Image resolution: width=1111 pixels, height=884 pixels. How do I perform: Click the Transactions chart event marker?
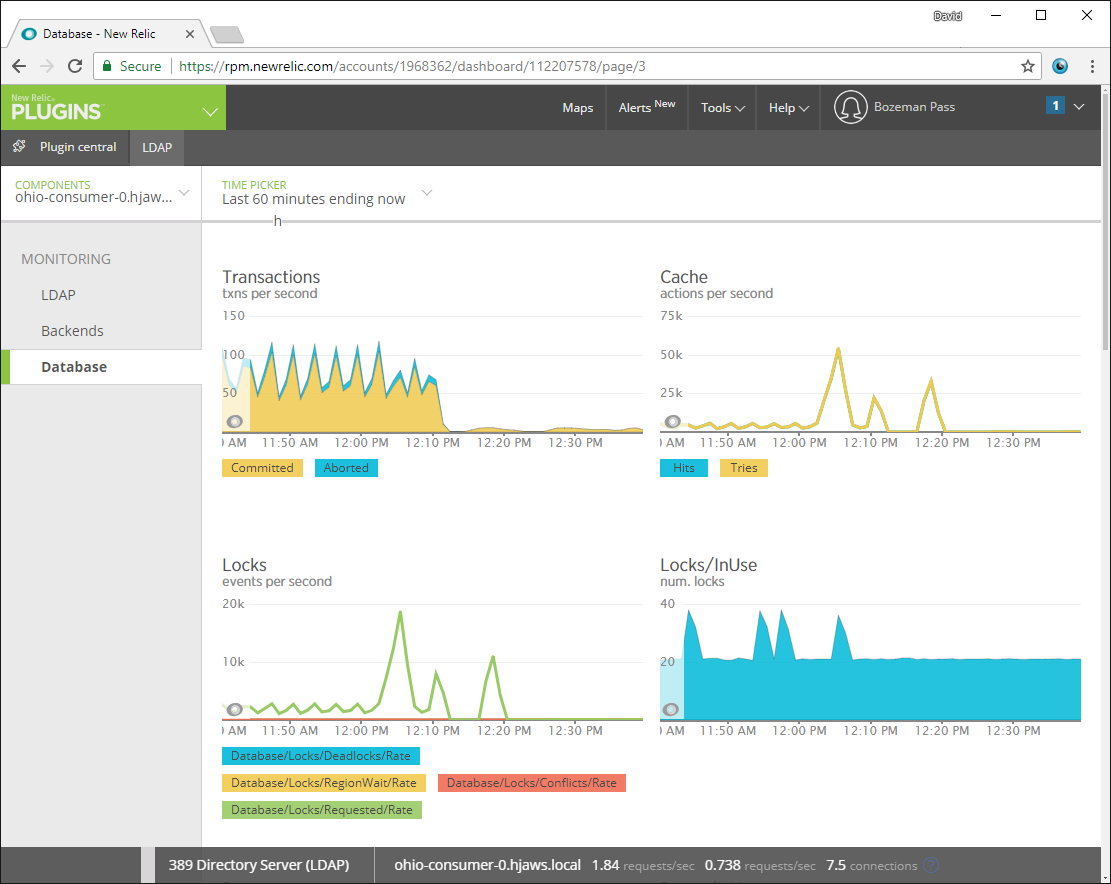[235, 422]
